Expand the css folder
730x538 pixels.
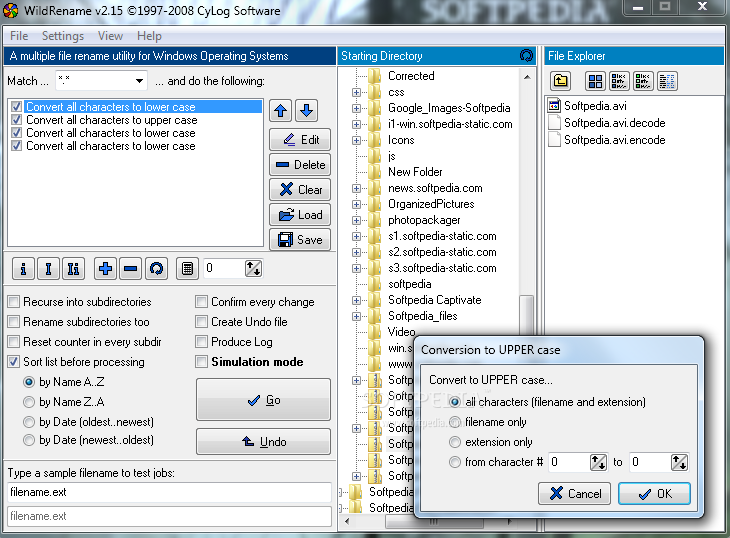point(357,92)
